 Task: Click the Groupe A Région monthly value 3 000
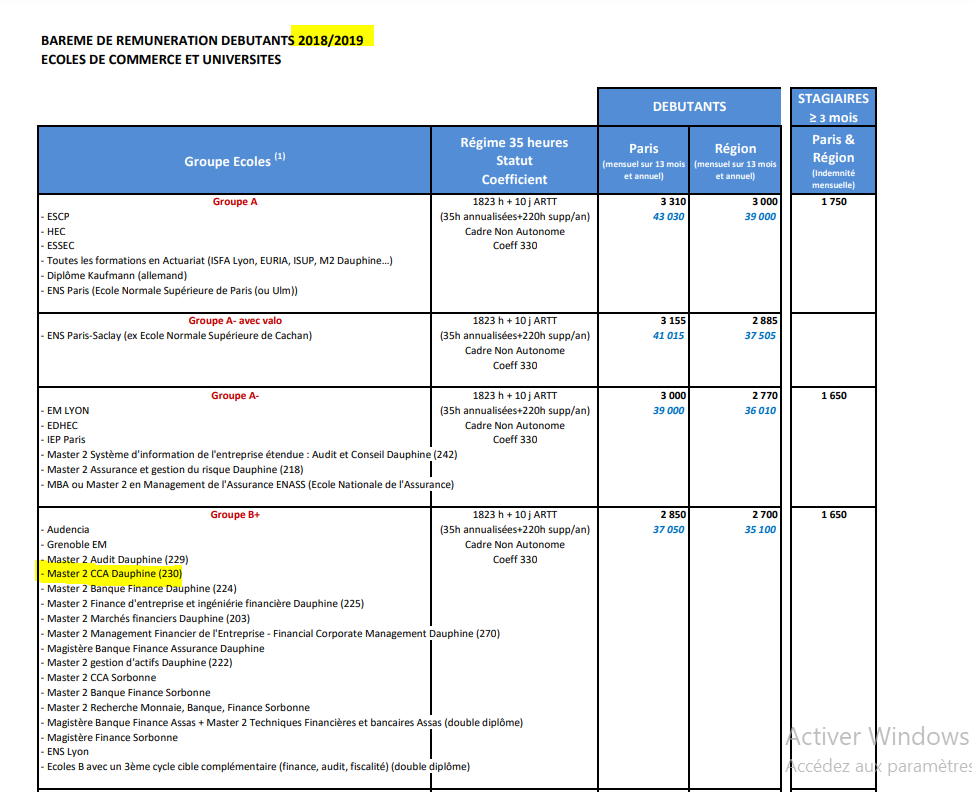[764, 202]
